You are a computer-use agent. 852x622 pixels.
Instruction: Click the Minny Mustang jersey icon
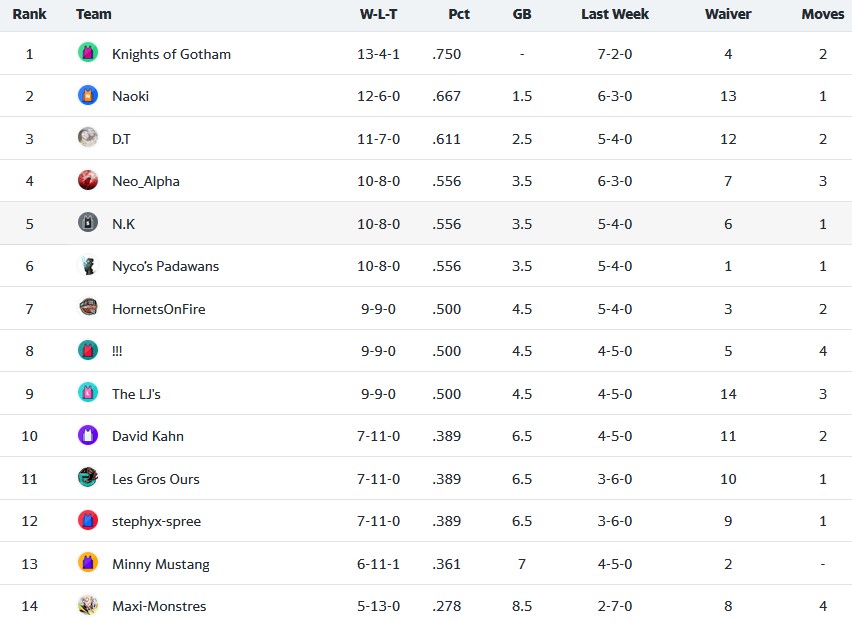click(88, 562)
